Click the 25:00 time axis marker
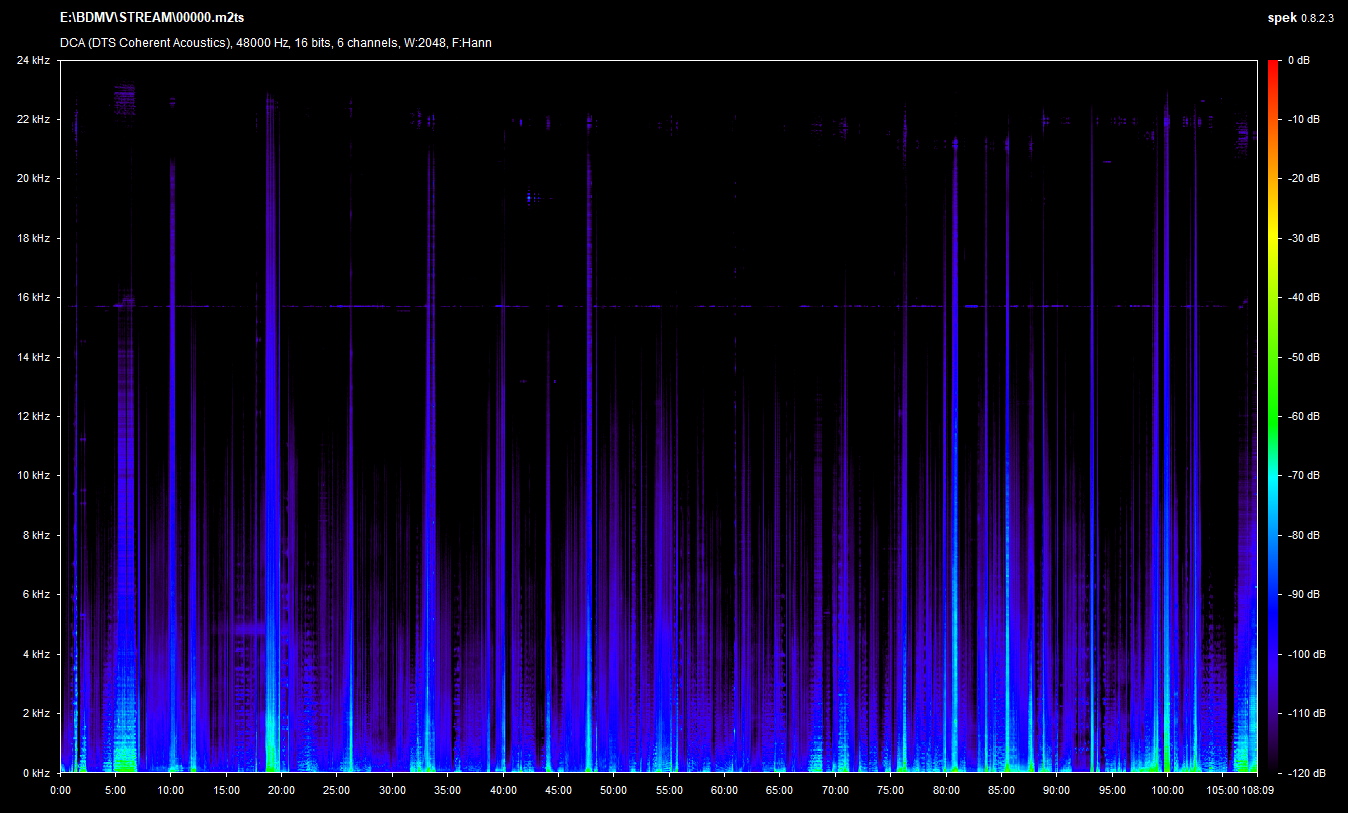 [337, 790]
